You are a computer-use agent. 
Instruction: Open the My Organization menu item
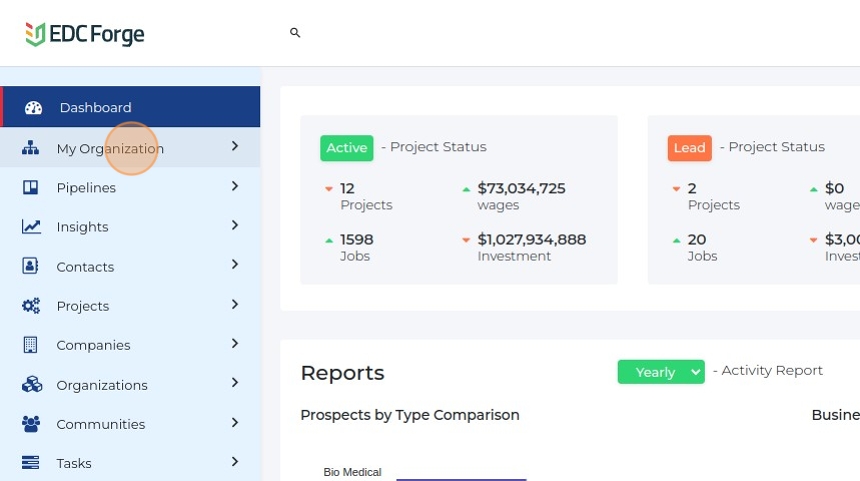130,148
